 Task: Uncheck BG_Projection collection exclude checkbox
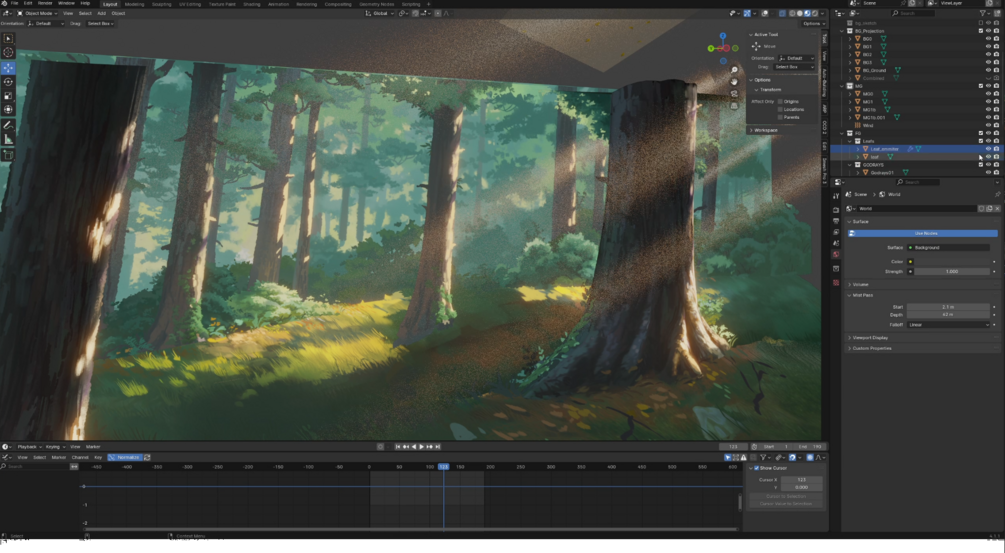(981, 31)
